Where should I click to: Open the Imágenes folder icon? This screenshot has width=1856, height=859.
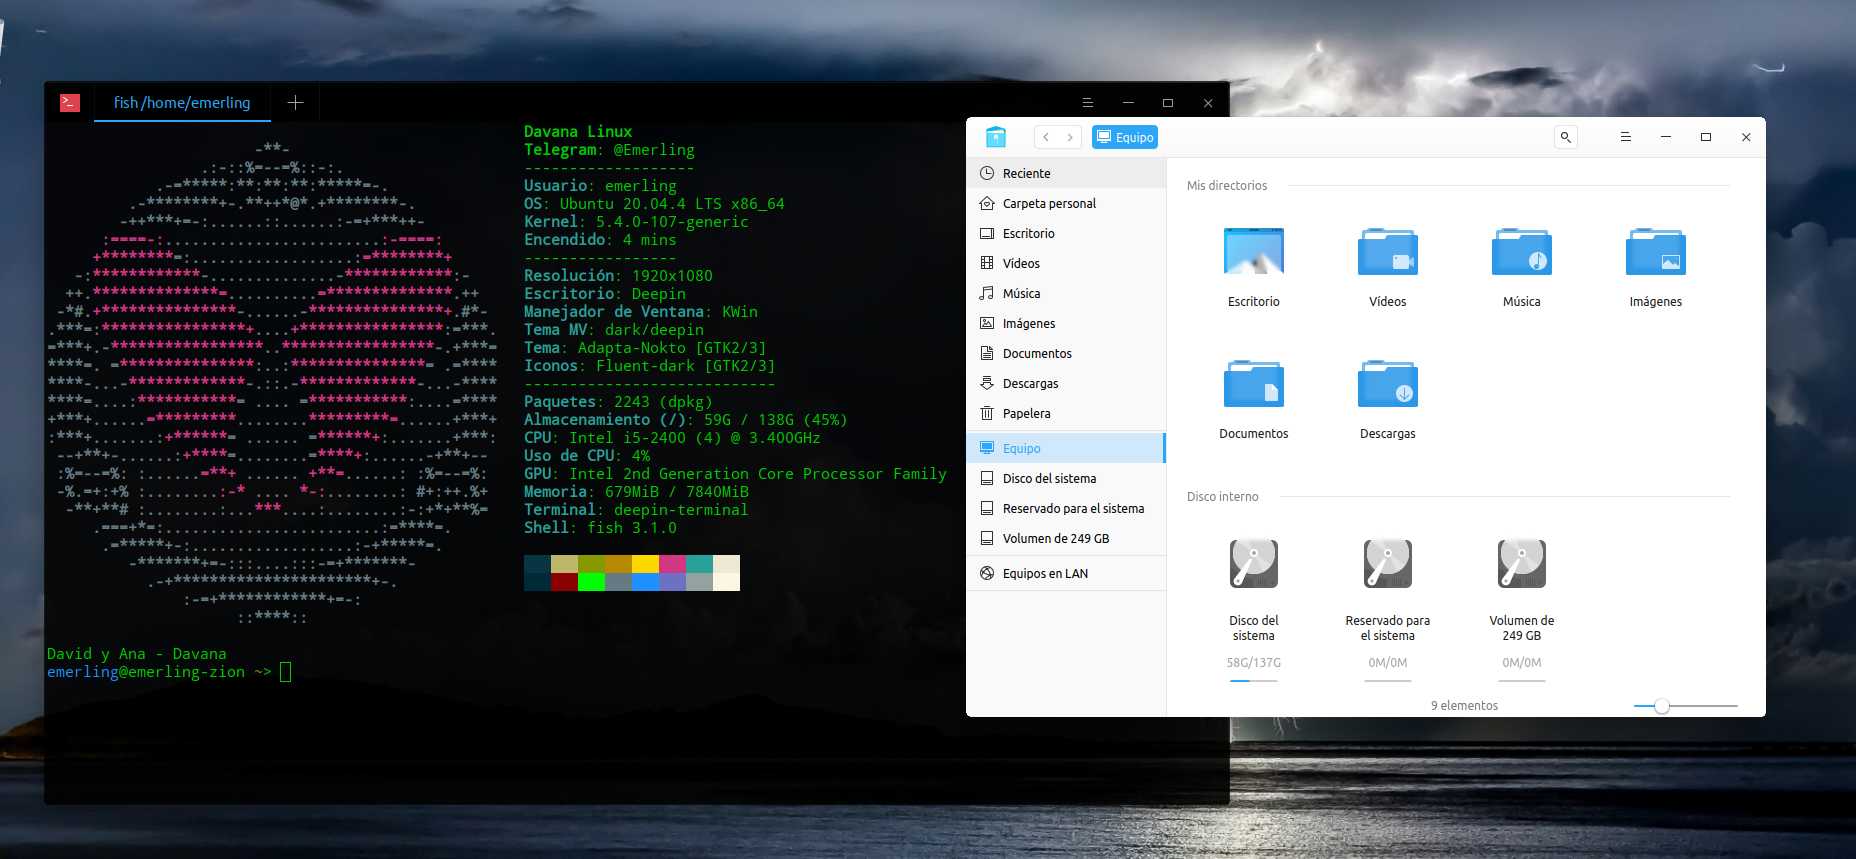click(1655, 252)
